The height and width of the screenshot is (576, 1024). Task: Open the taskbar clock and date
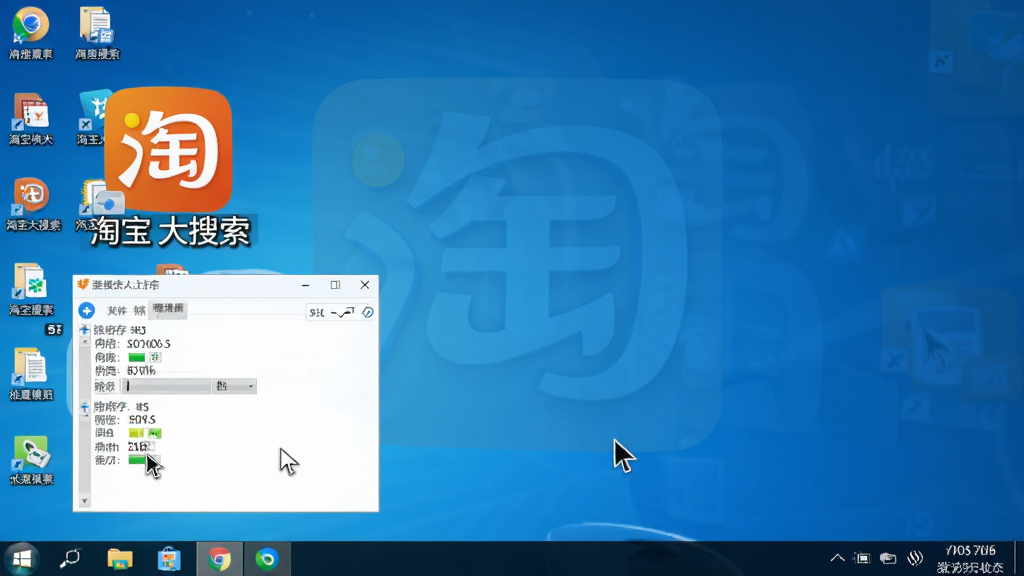pos(970,559)
